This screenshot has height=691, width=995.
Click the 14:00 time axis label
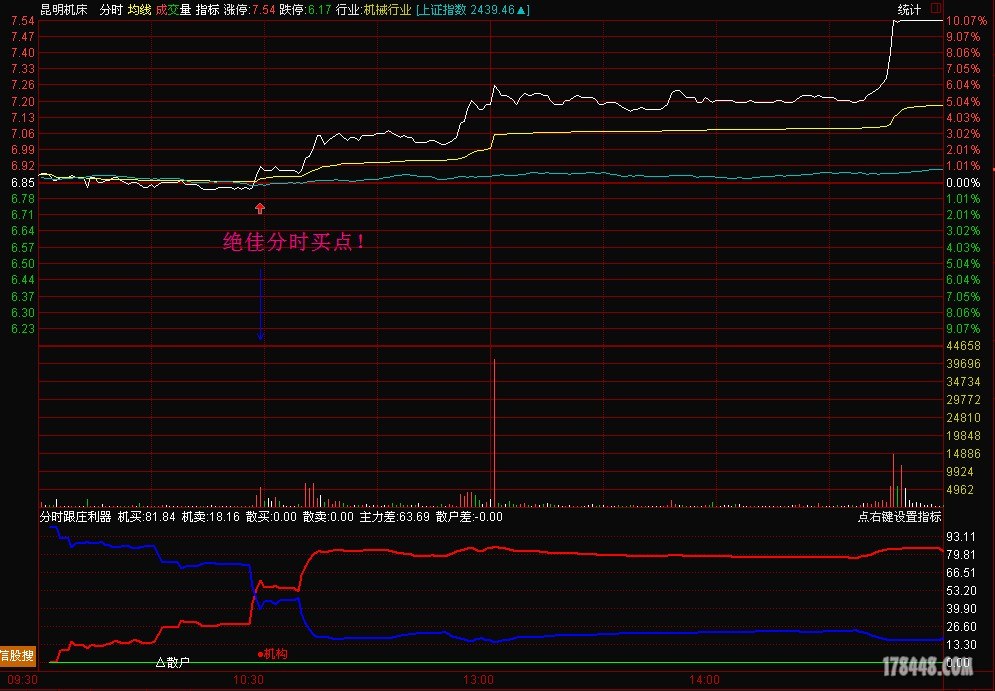704,680
